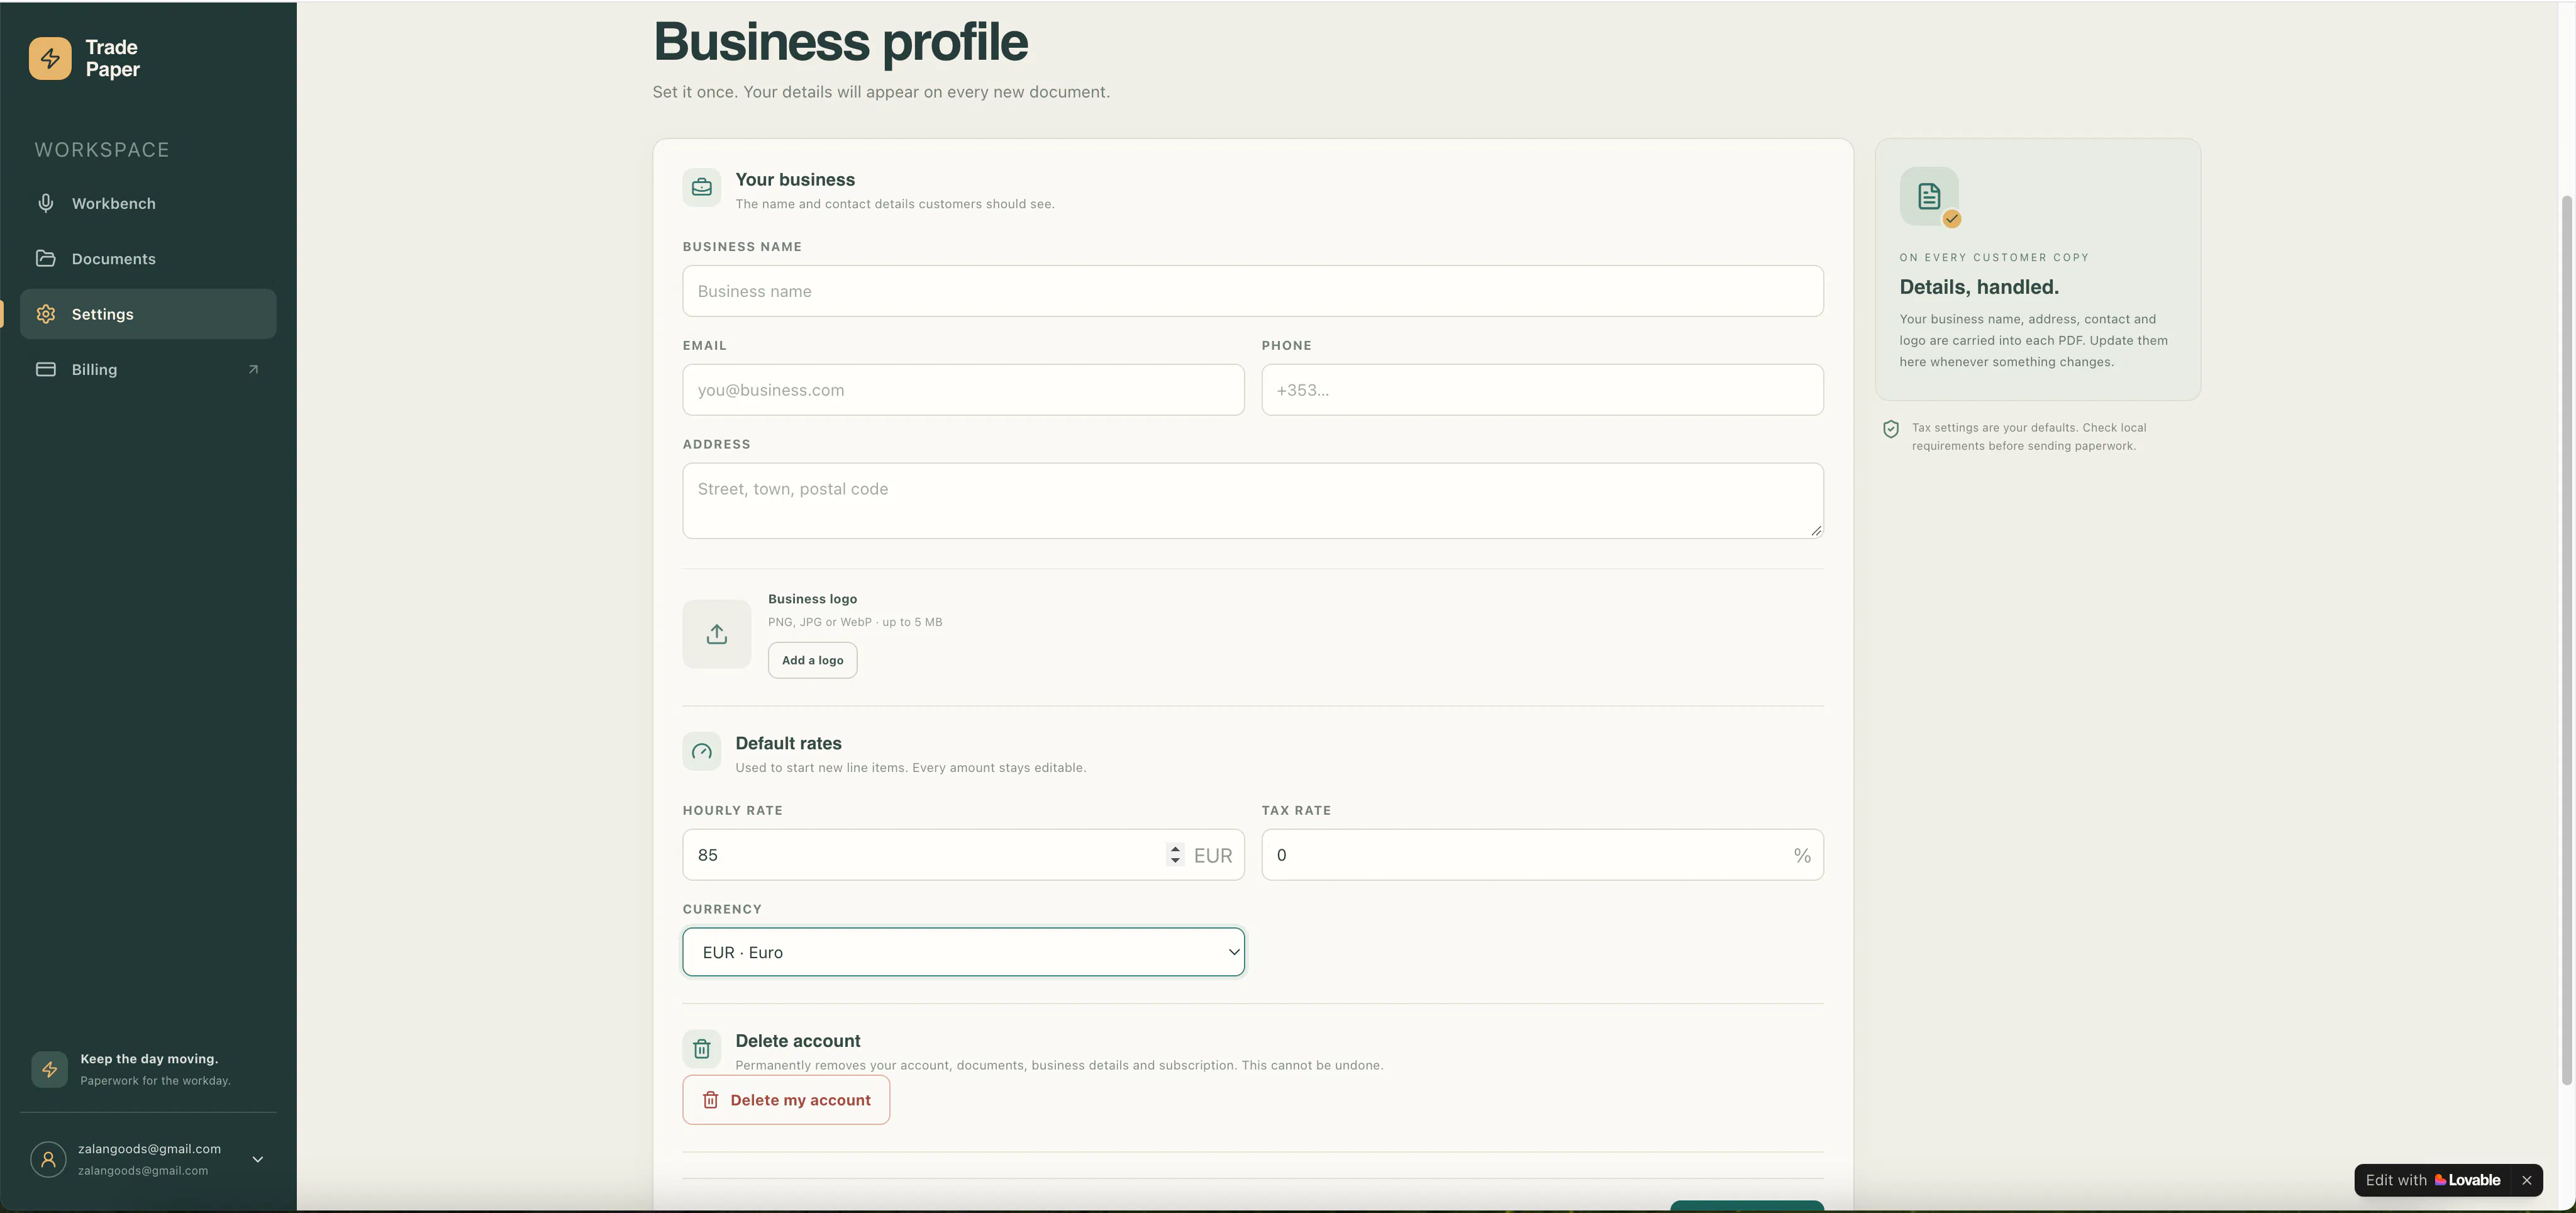Click the Billing card icon
The height and width of the screenshot is (1213, 2576).
coord(46,369)
